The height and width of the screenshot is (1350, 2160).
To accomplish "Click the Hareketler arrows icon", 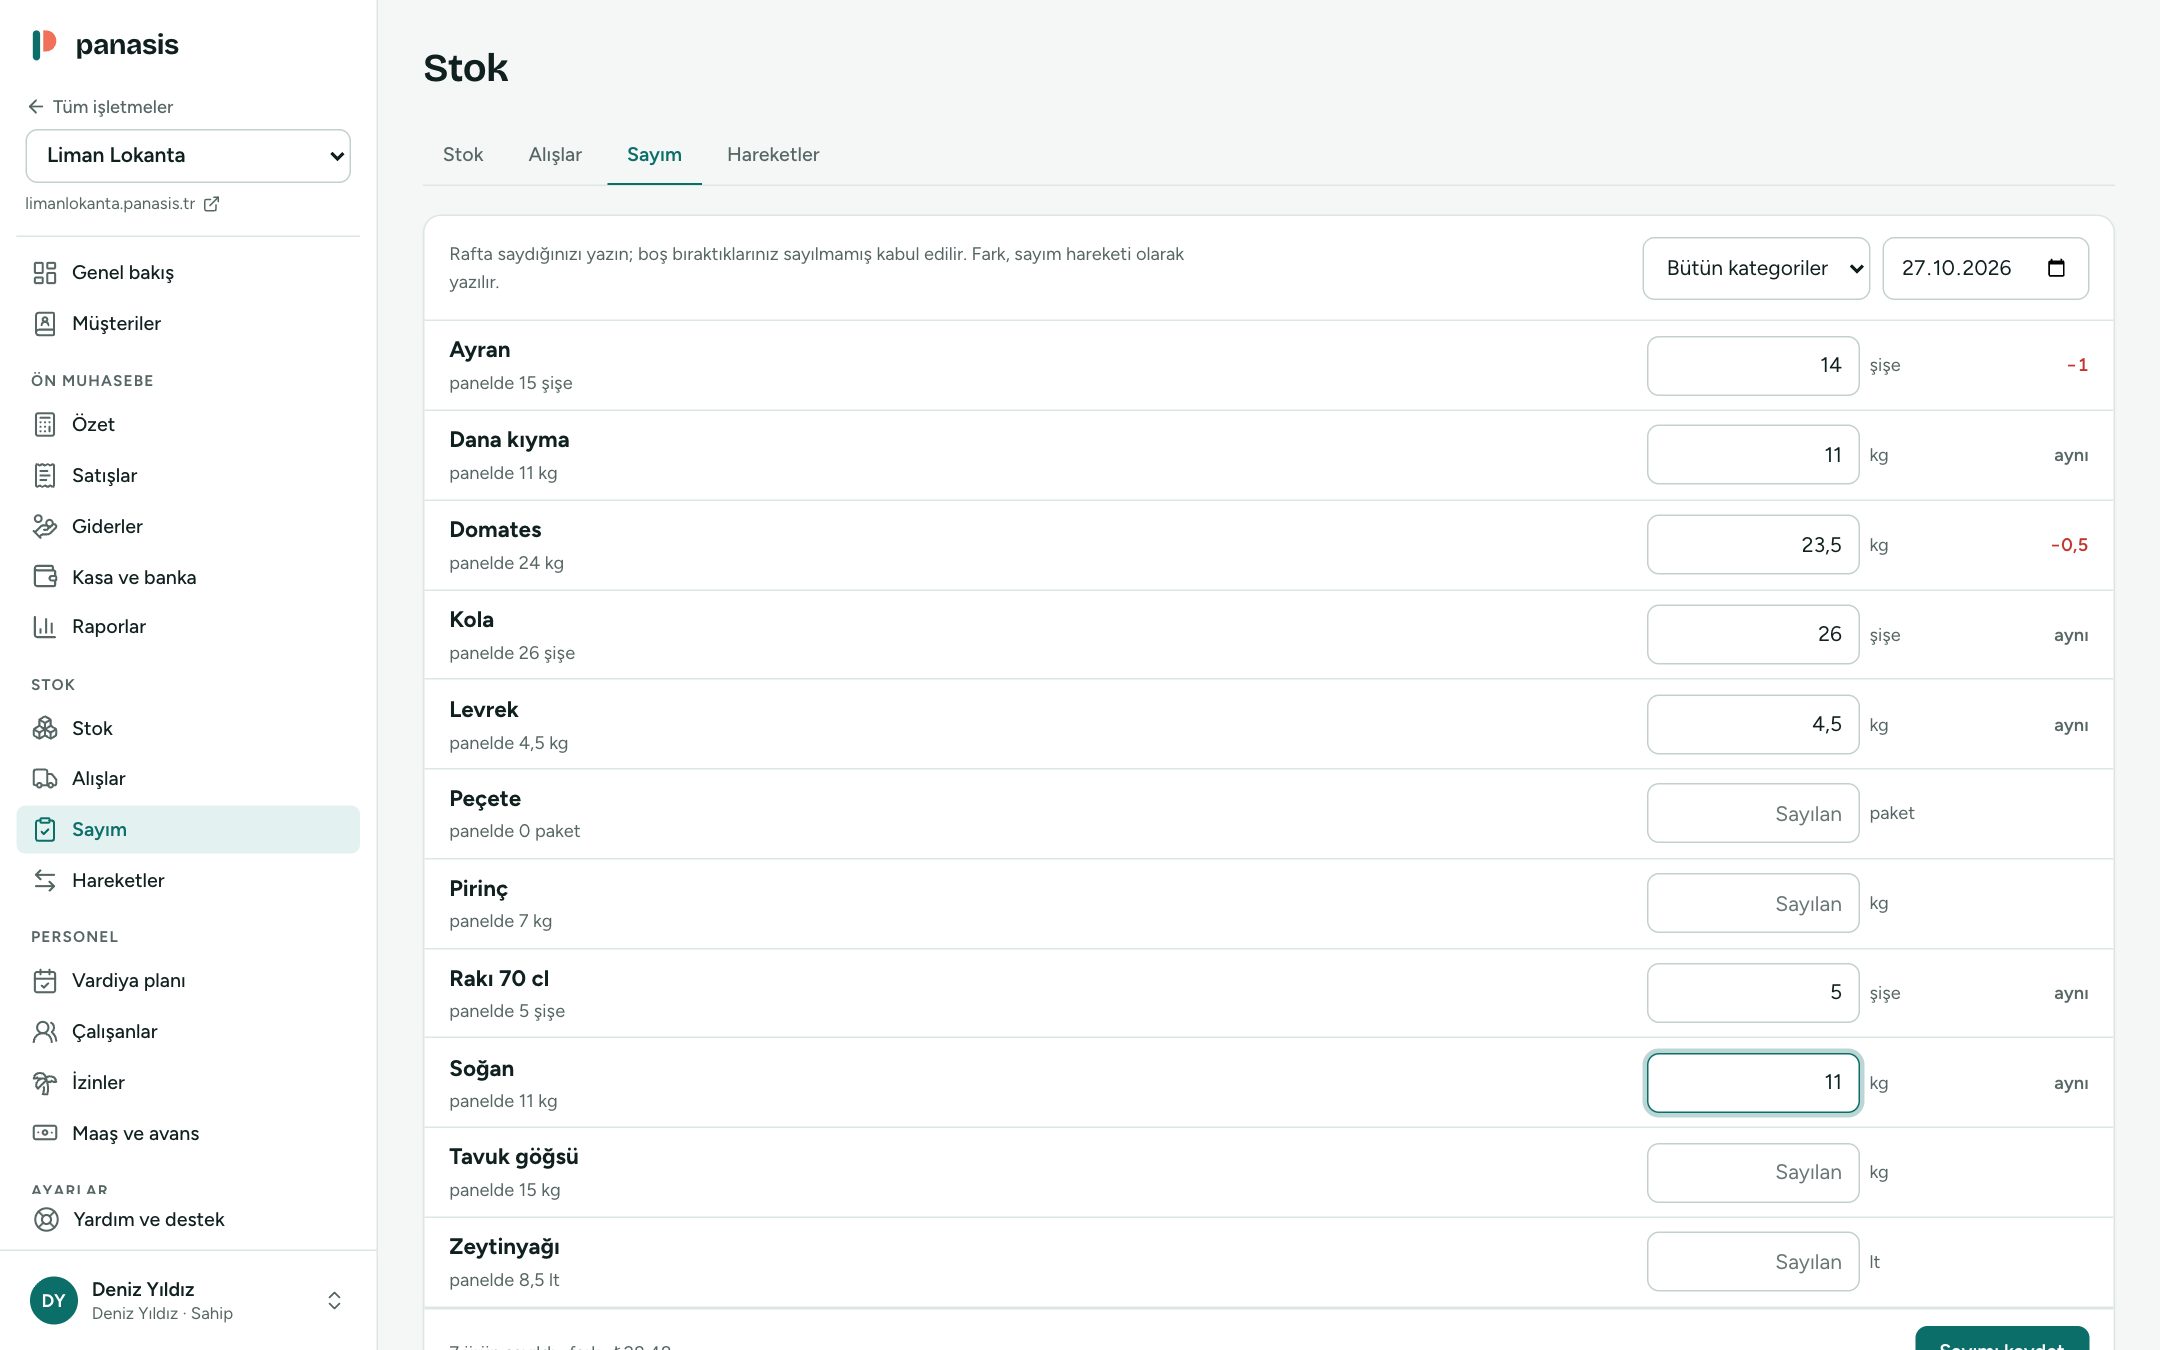I will click(x=45, y=881).
